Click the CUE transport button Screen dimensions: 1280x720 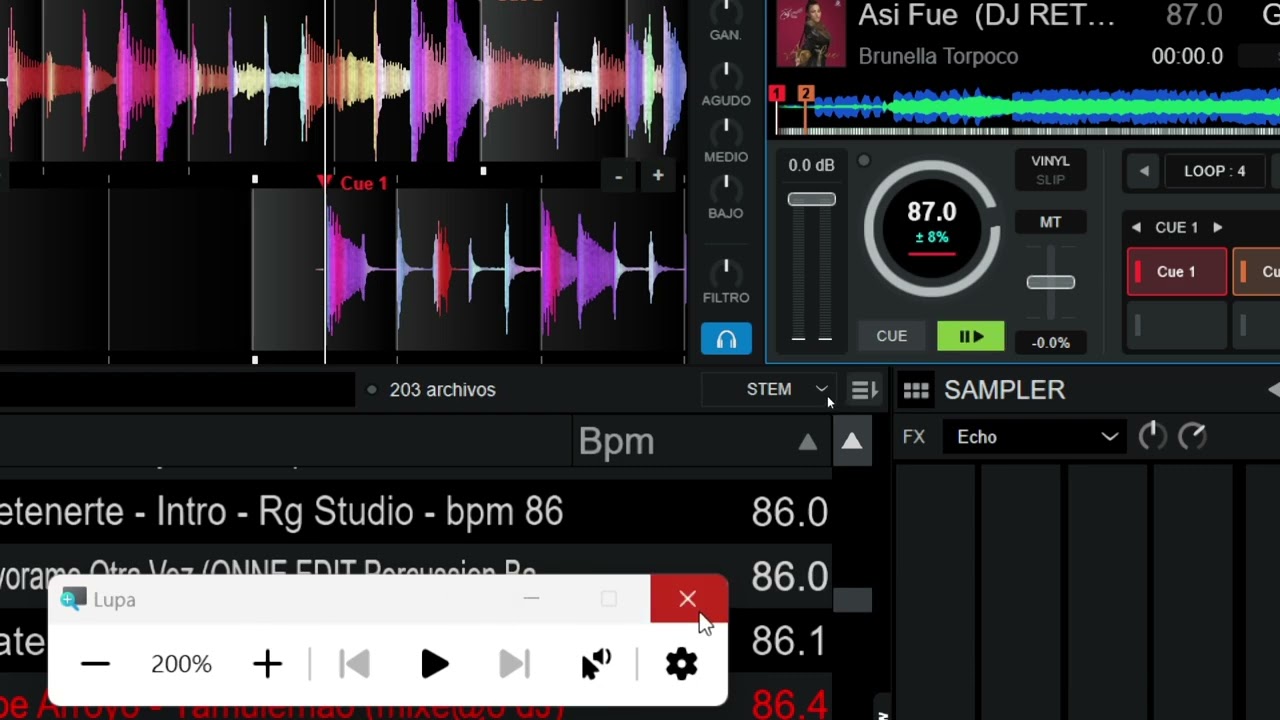891,336
